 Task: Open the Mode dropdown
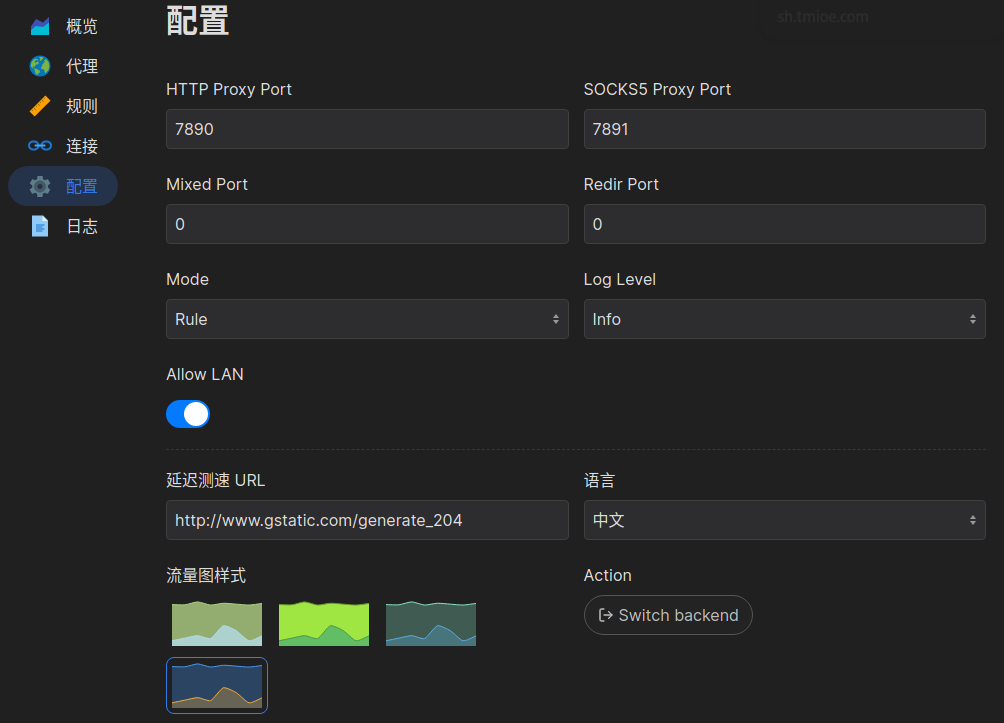tap(367, 318)
